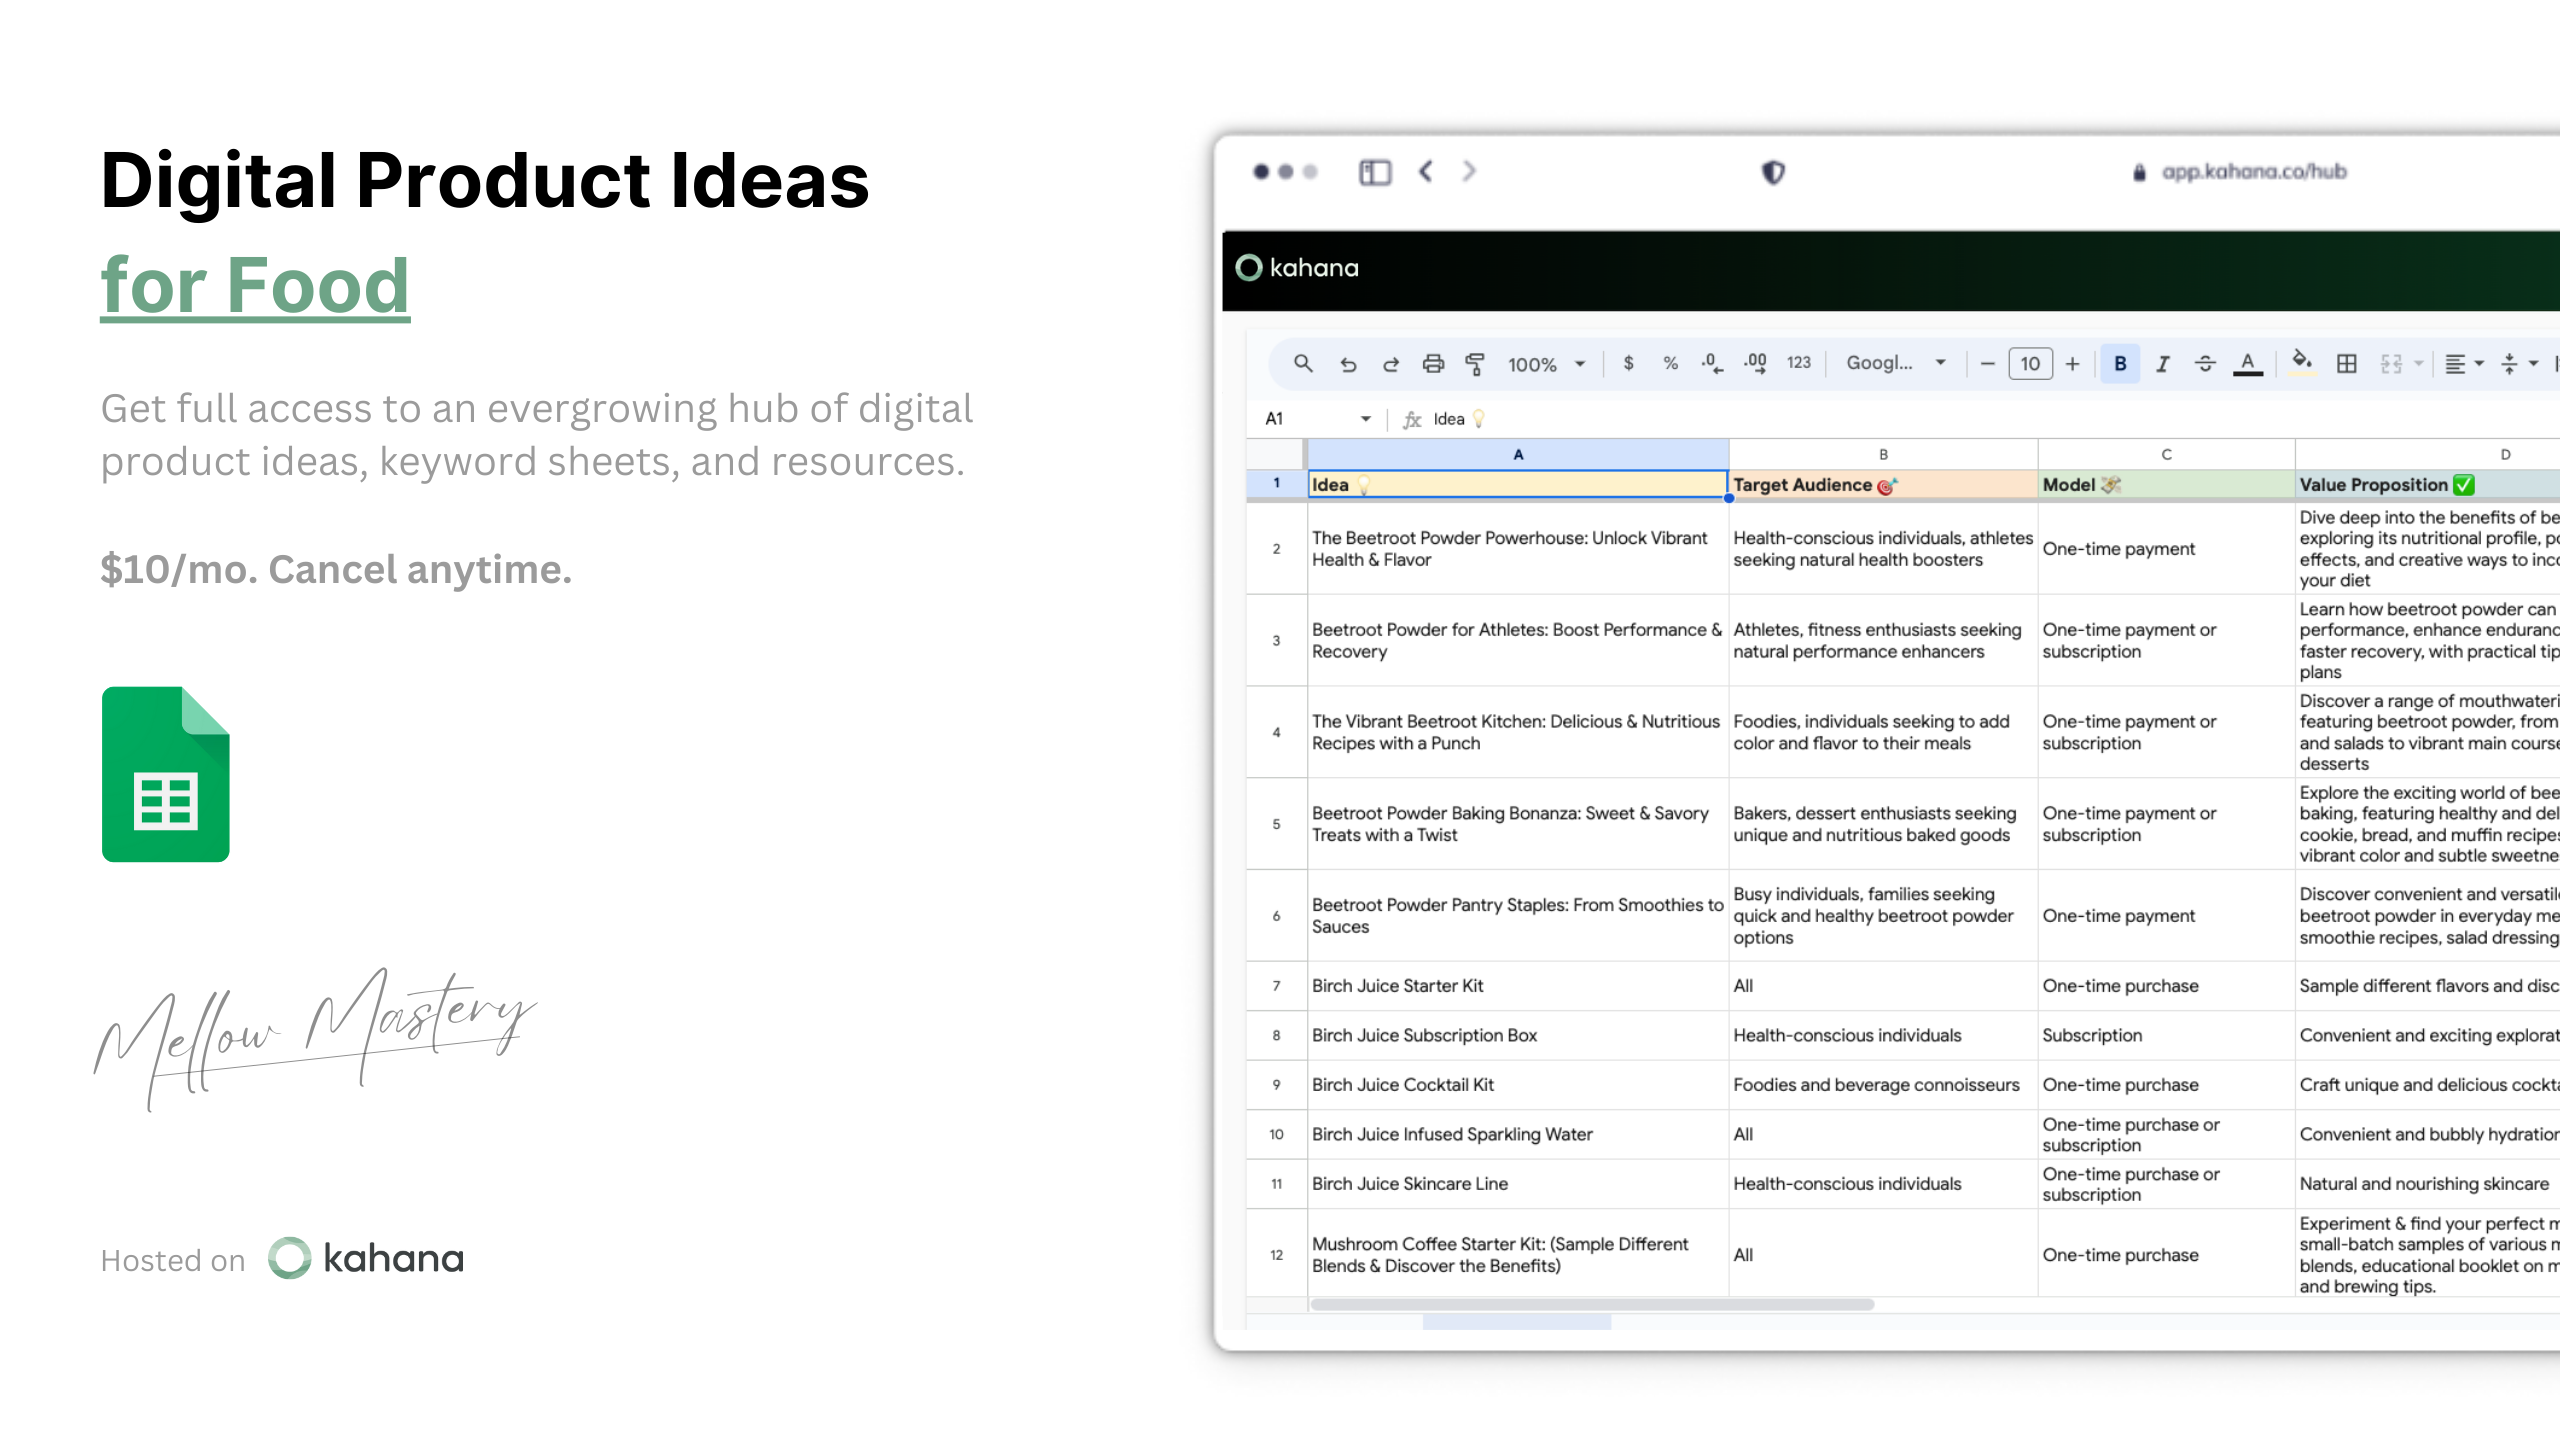
Task: Click the Value Proposition header cell
Action: point(2428,485)
